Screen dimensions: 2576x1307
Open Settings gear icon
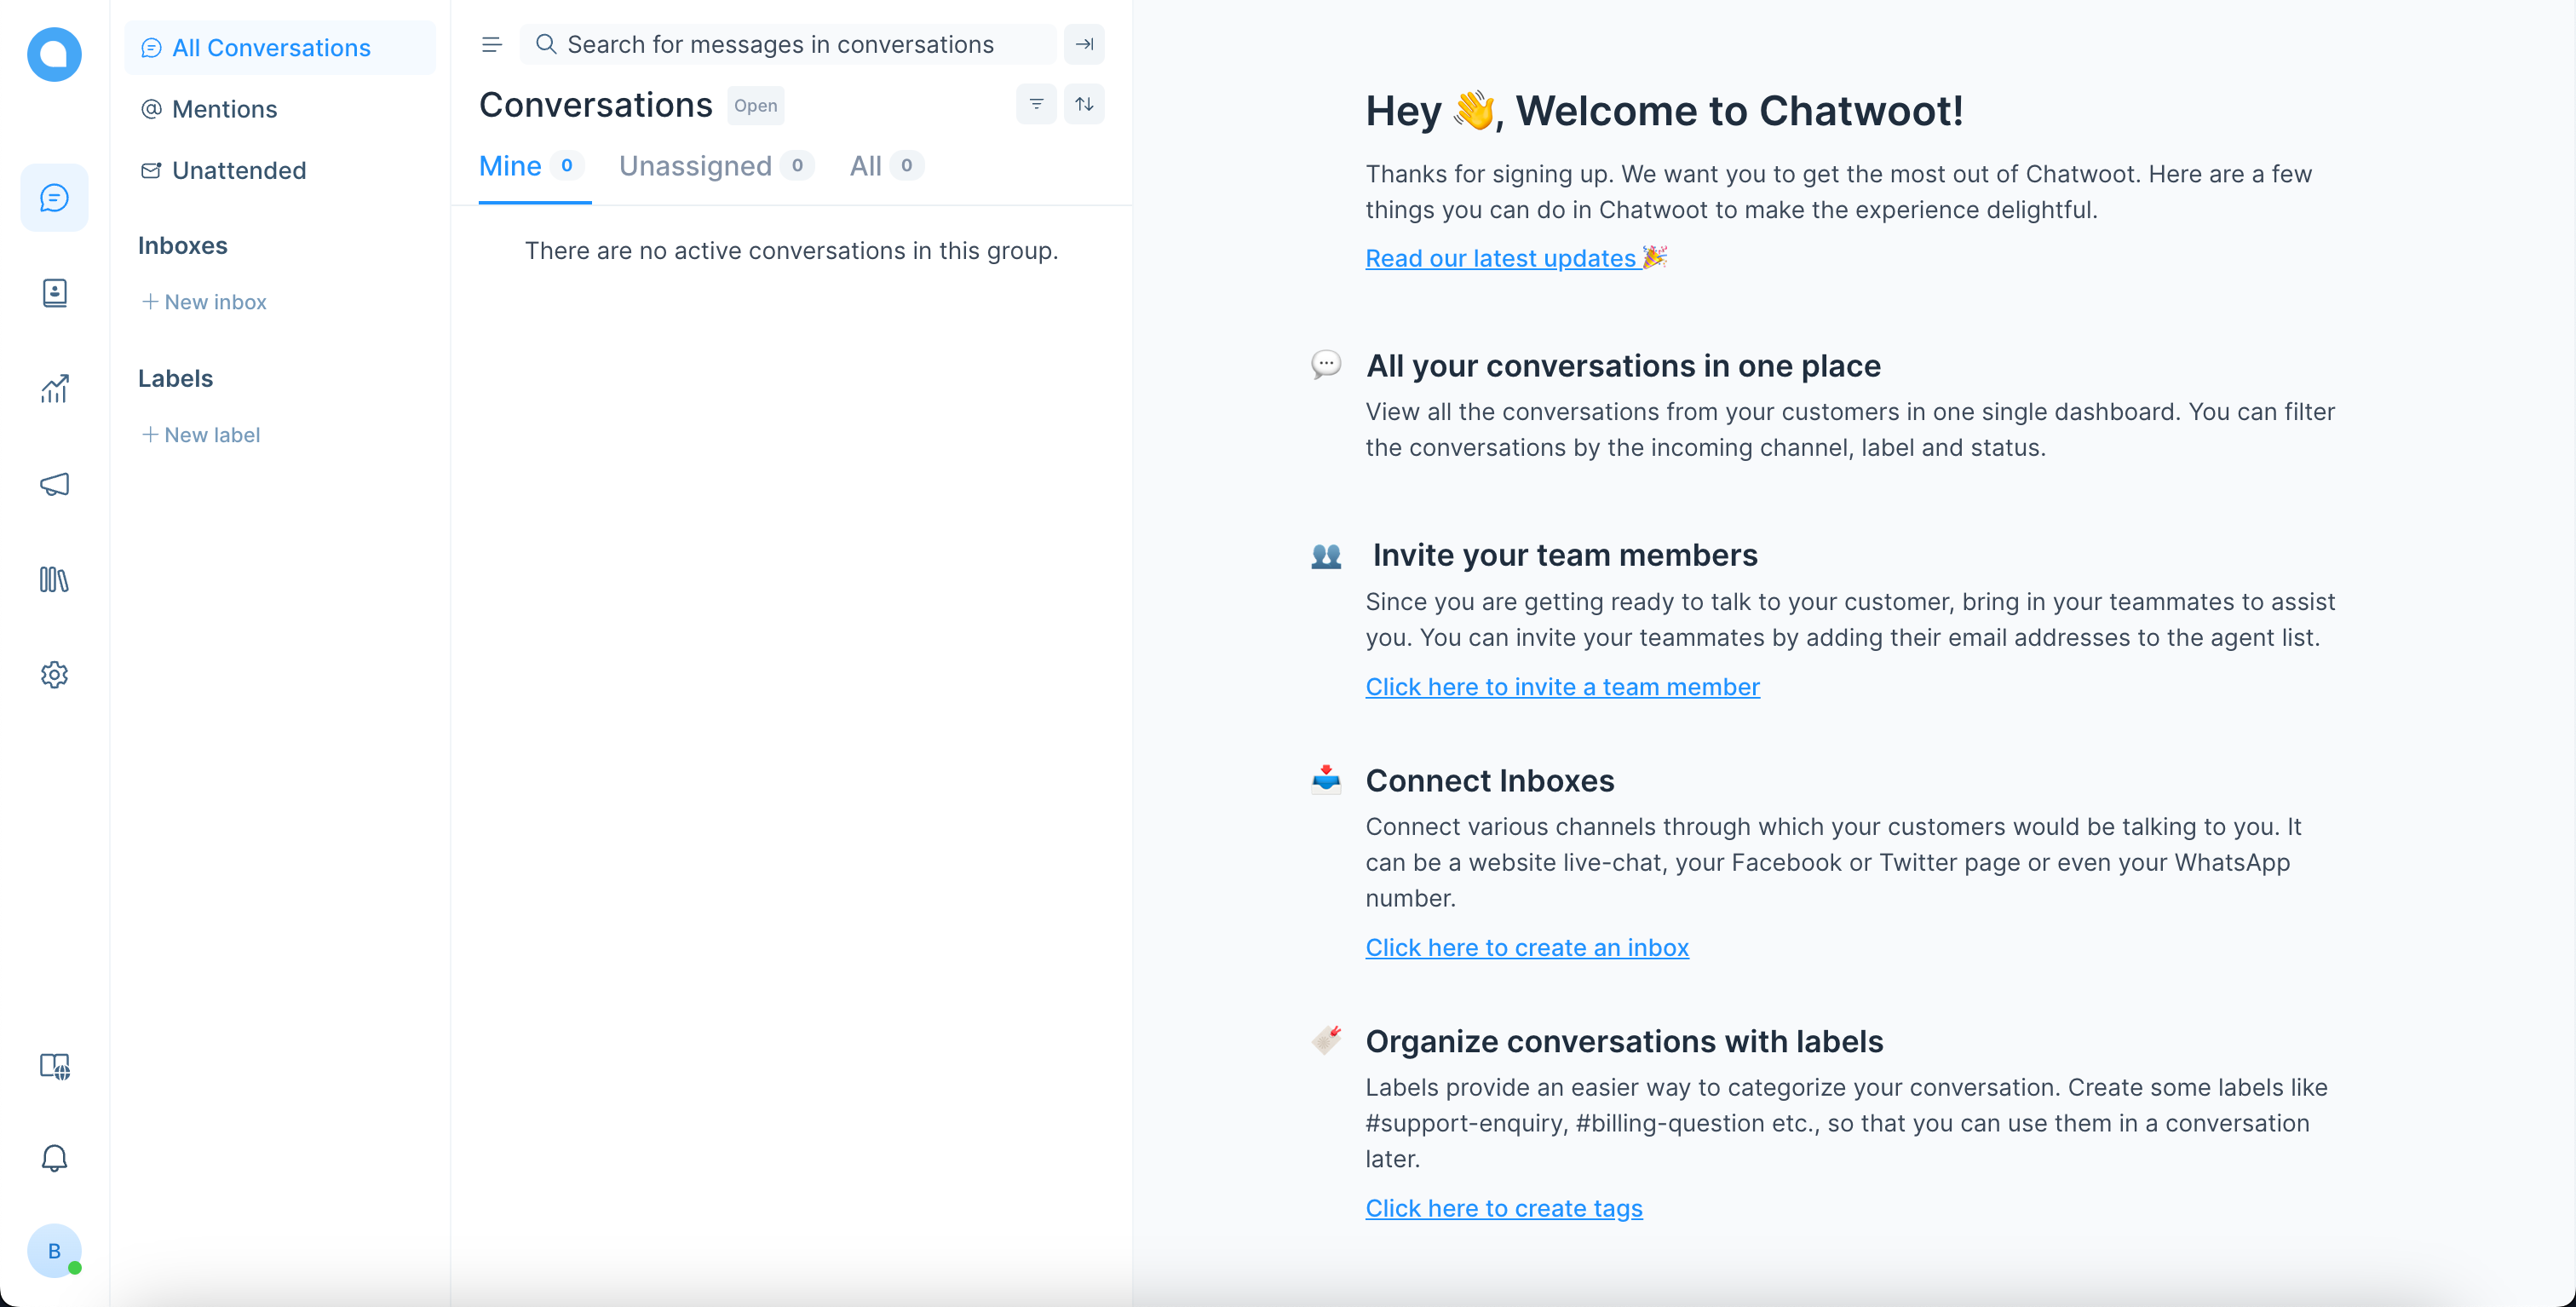tap(54, 675)
